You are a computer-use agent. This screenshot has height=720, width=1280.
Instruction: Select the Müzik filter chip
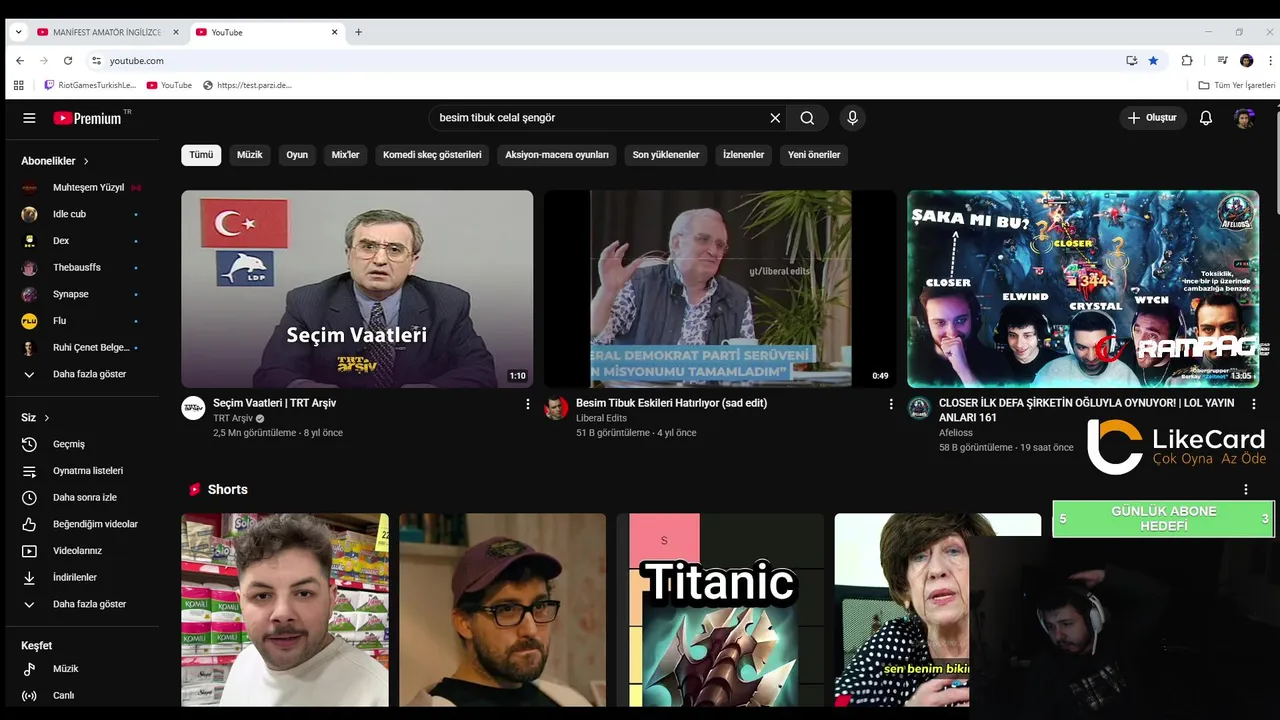tap(250, 155)
